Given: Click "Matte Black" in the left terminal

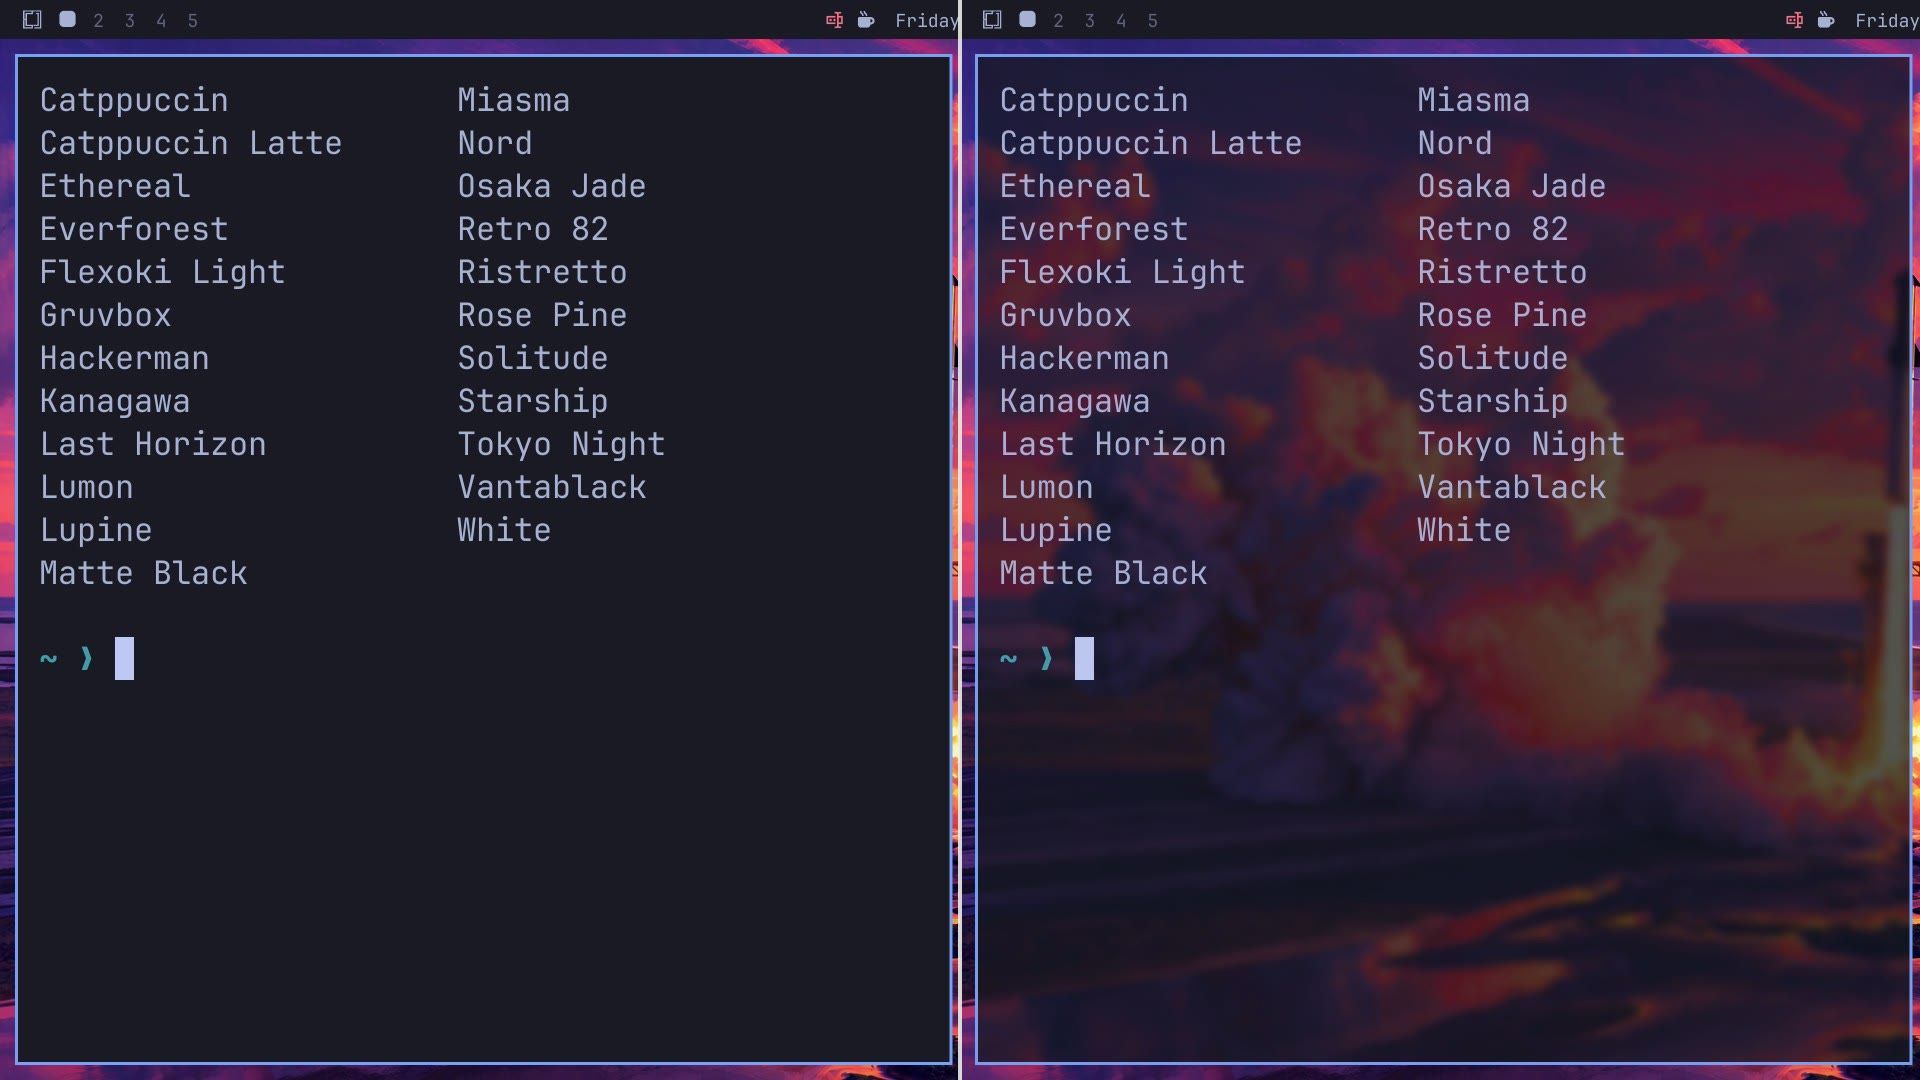Looking at the screenshot, I should [x=144, y=573].
